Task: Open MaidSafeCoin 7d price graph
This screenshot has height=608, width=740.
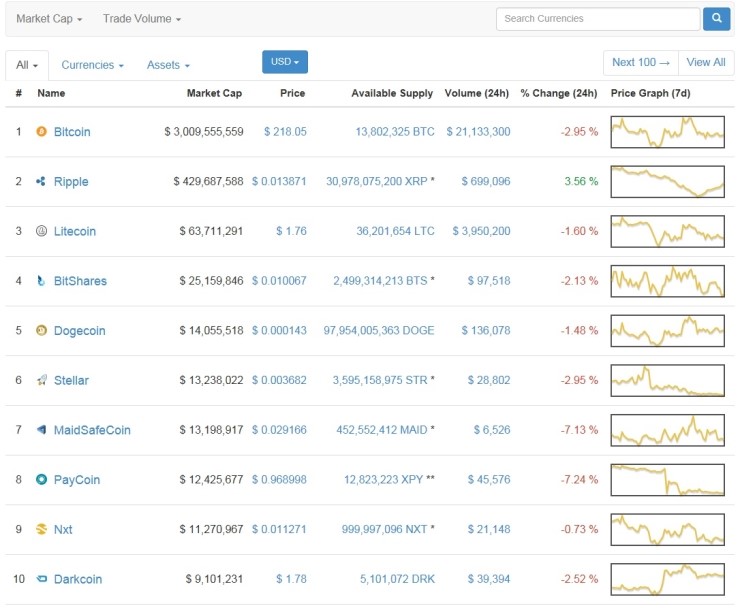Action: tap(667, 430)
